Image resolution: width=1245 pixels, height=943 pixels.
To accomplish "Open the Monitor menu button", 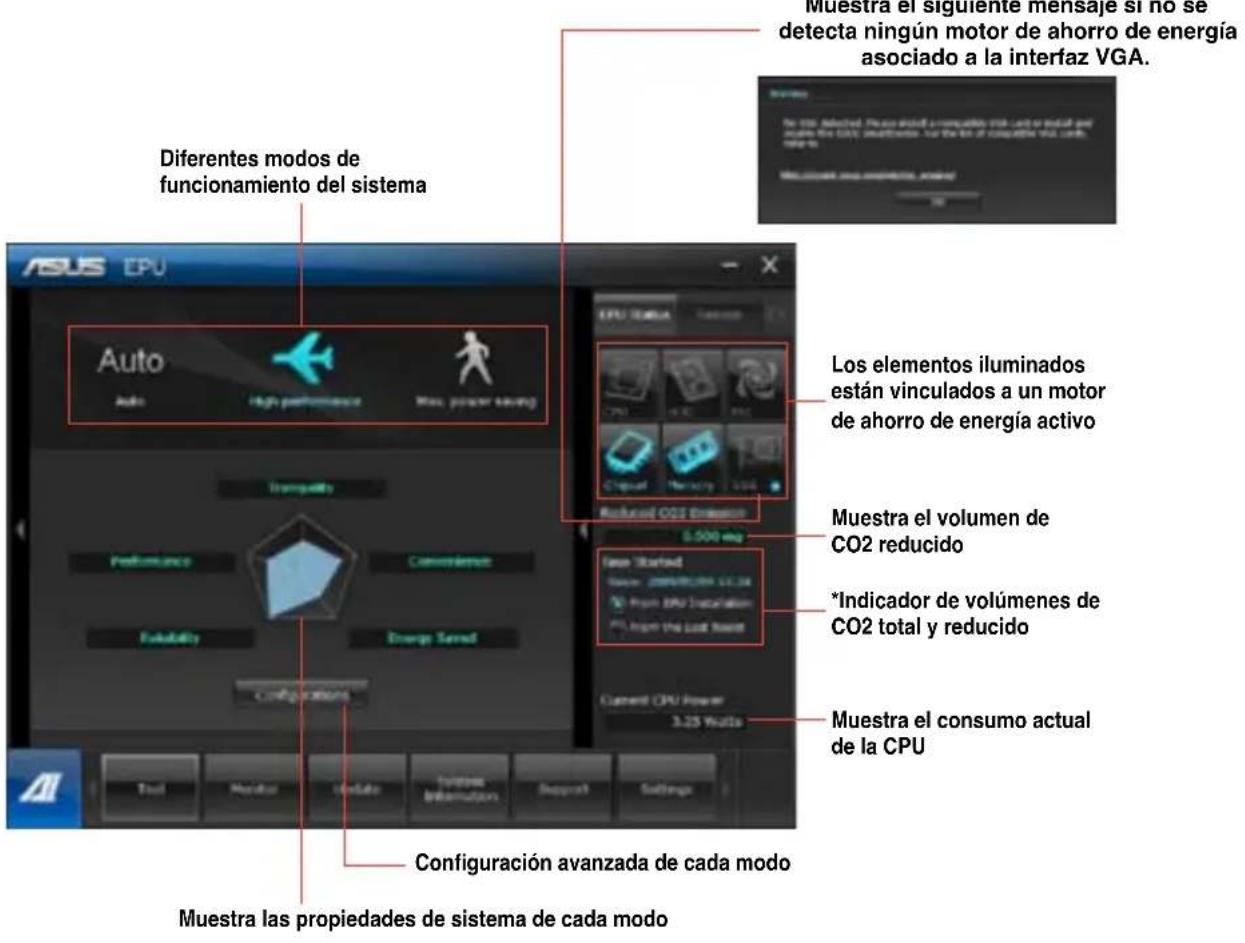I will point(254,788).
